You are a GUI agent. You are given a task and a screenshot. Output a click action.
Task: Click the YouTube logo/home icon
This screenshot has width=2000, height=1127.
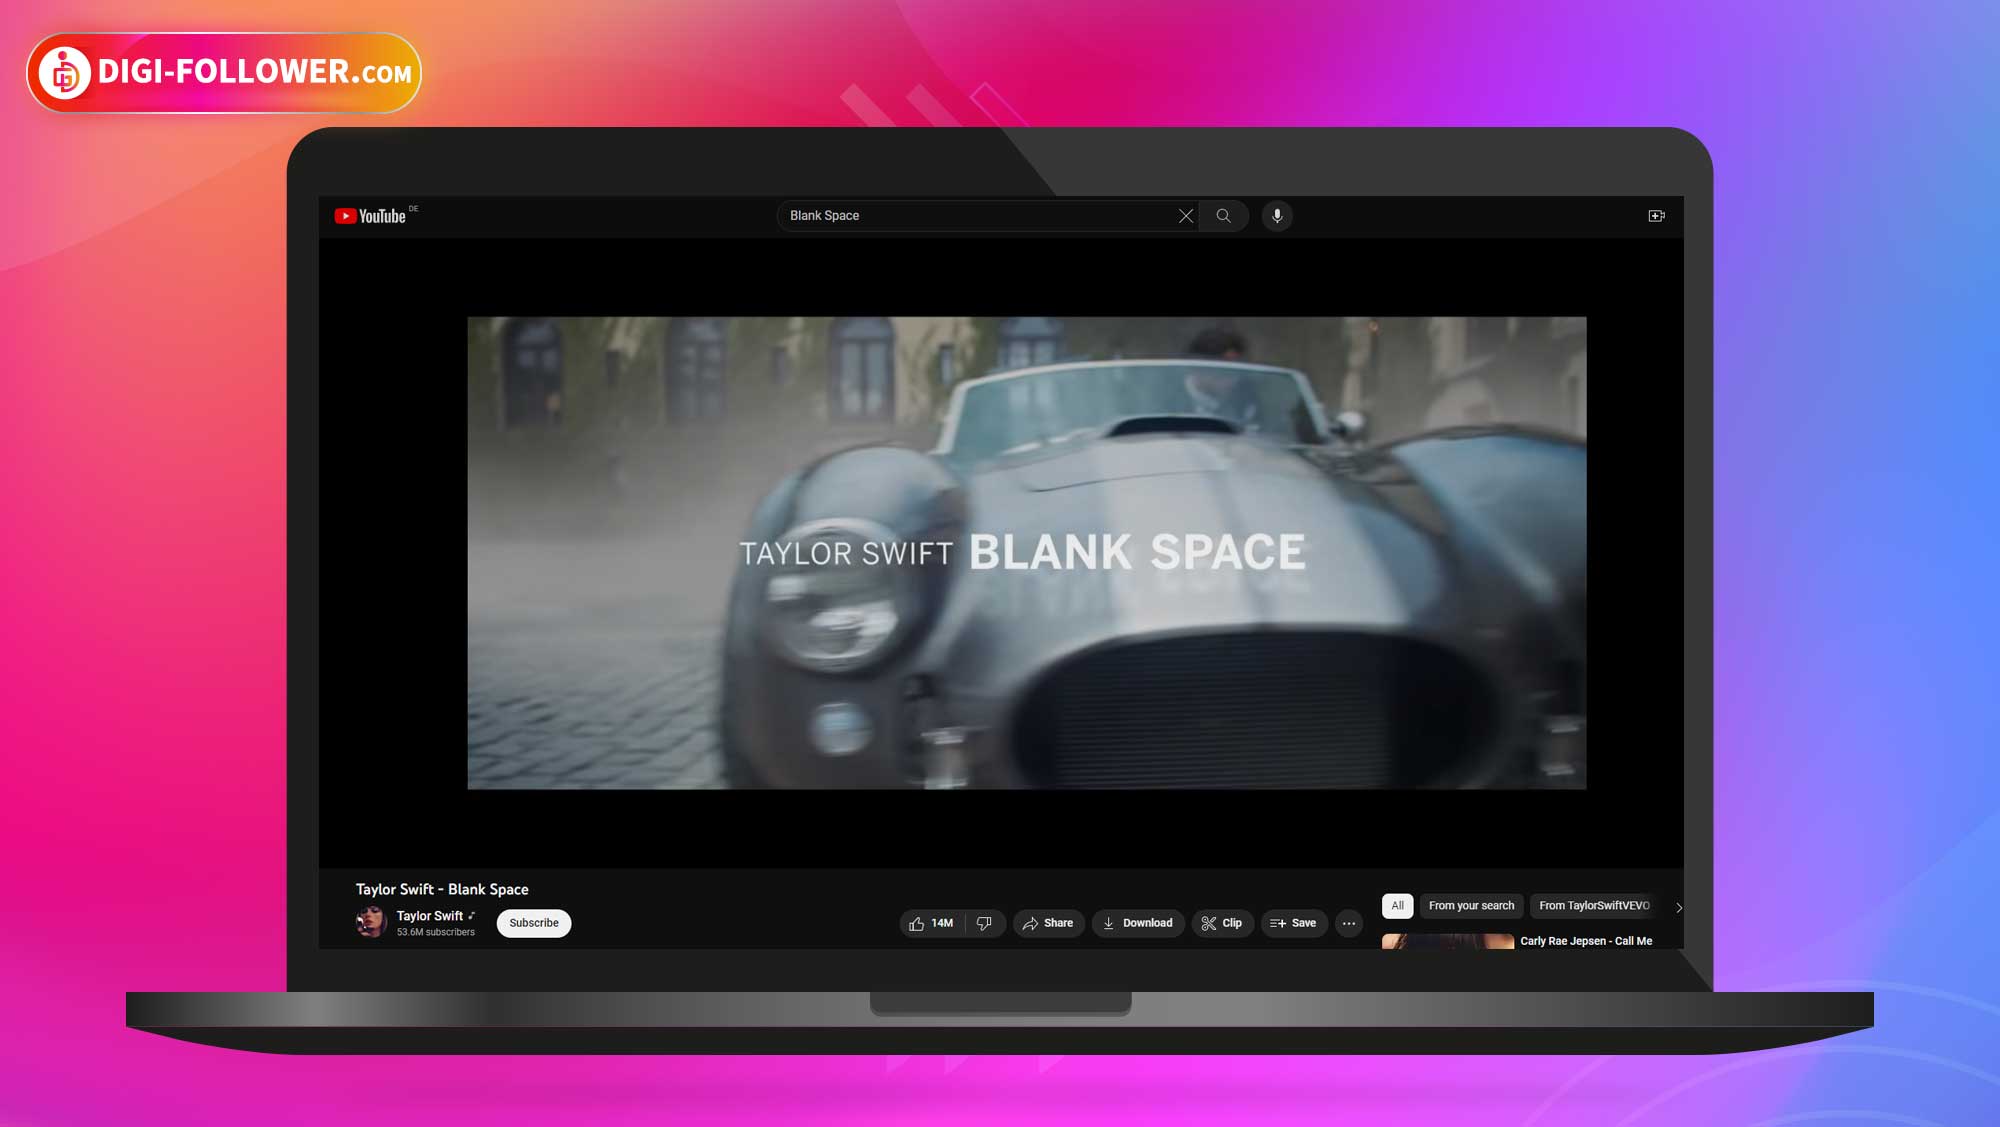372,216
